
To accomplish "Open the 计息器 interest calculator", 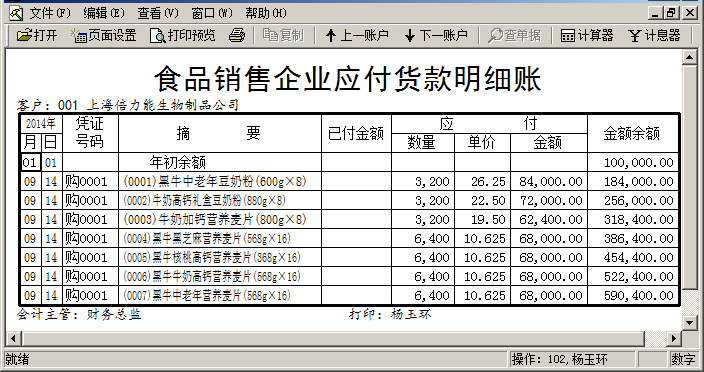I will pos(654,35).
